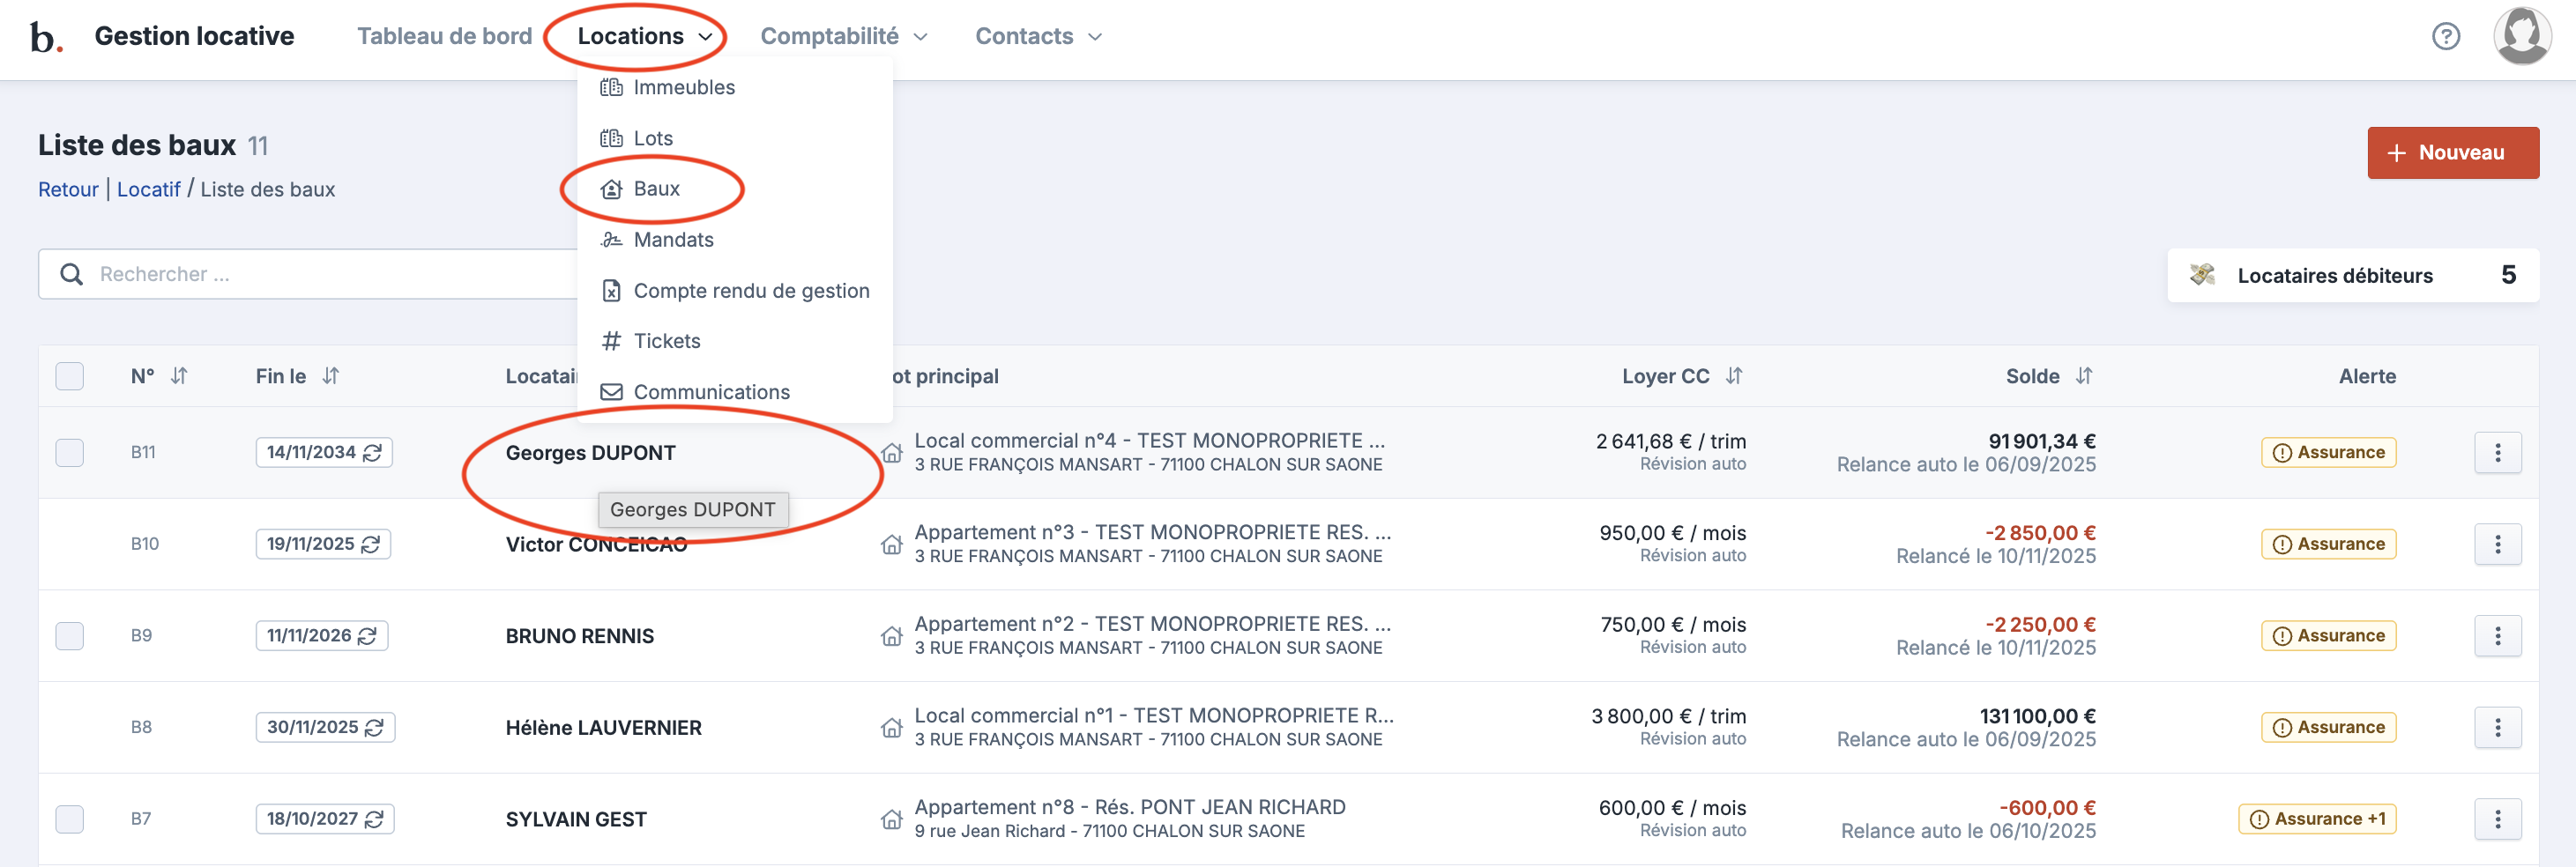Expand the Comptabilité dropdown
This screenshot has height=867, width=2576.
click(x=843, y=37)
